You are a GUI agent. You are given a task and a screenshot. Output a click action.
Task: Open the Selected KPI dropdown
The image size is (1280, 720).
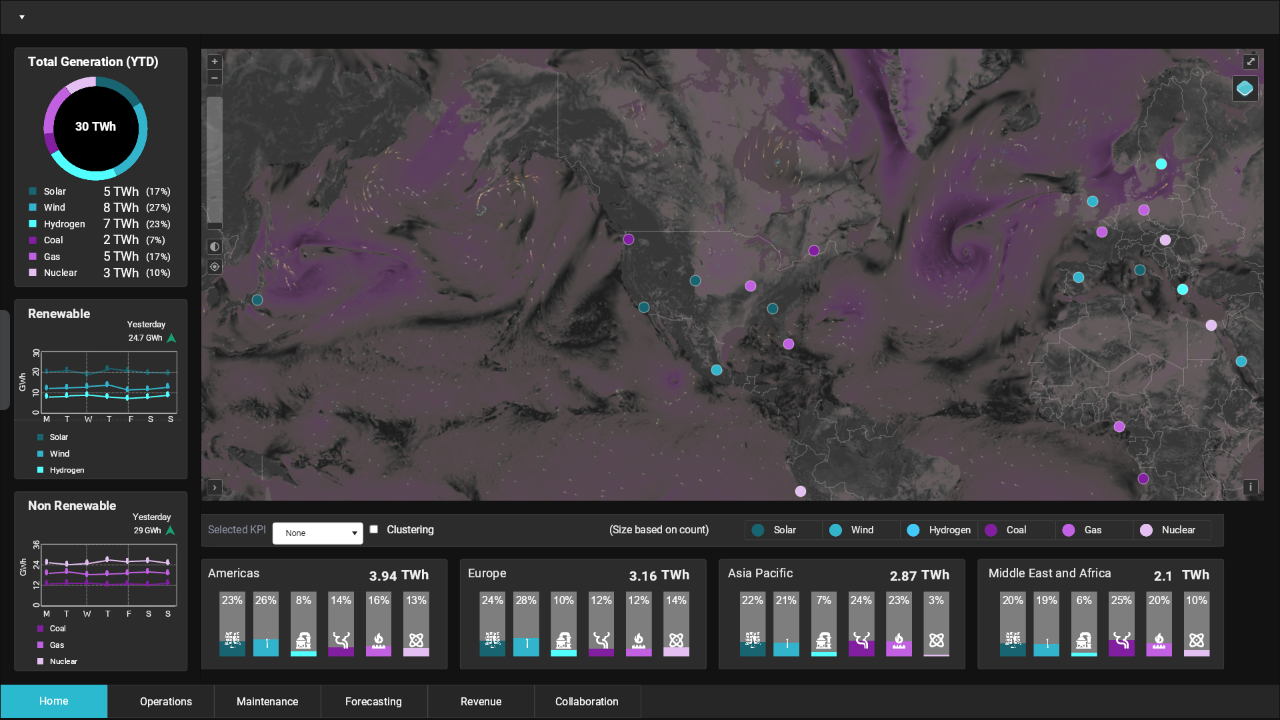tap(317, 533)
